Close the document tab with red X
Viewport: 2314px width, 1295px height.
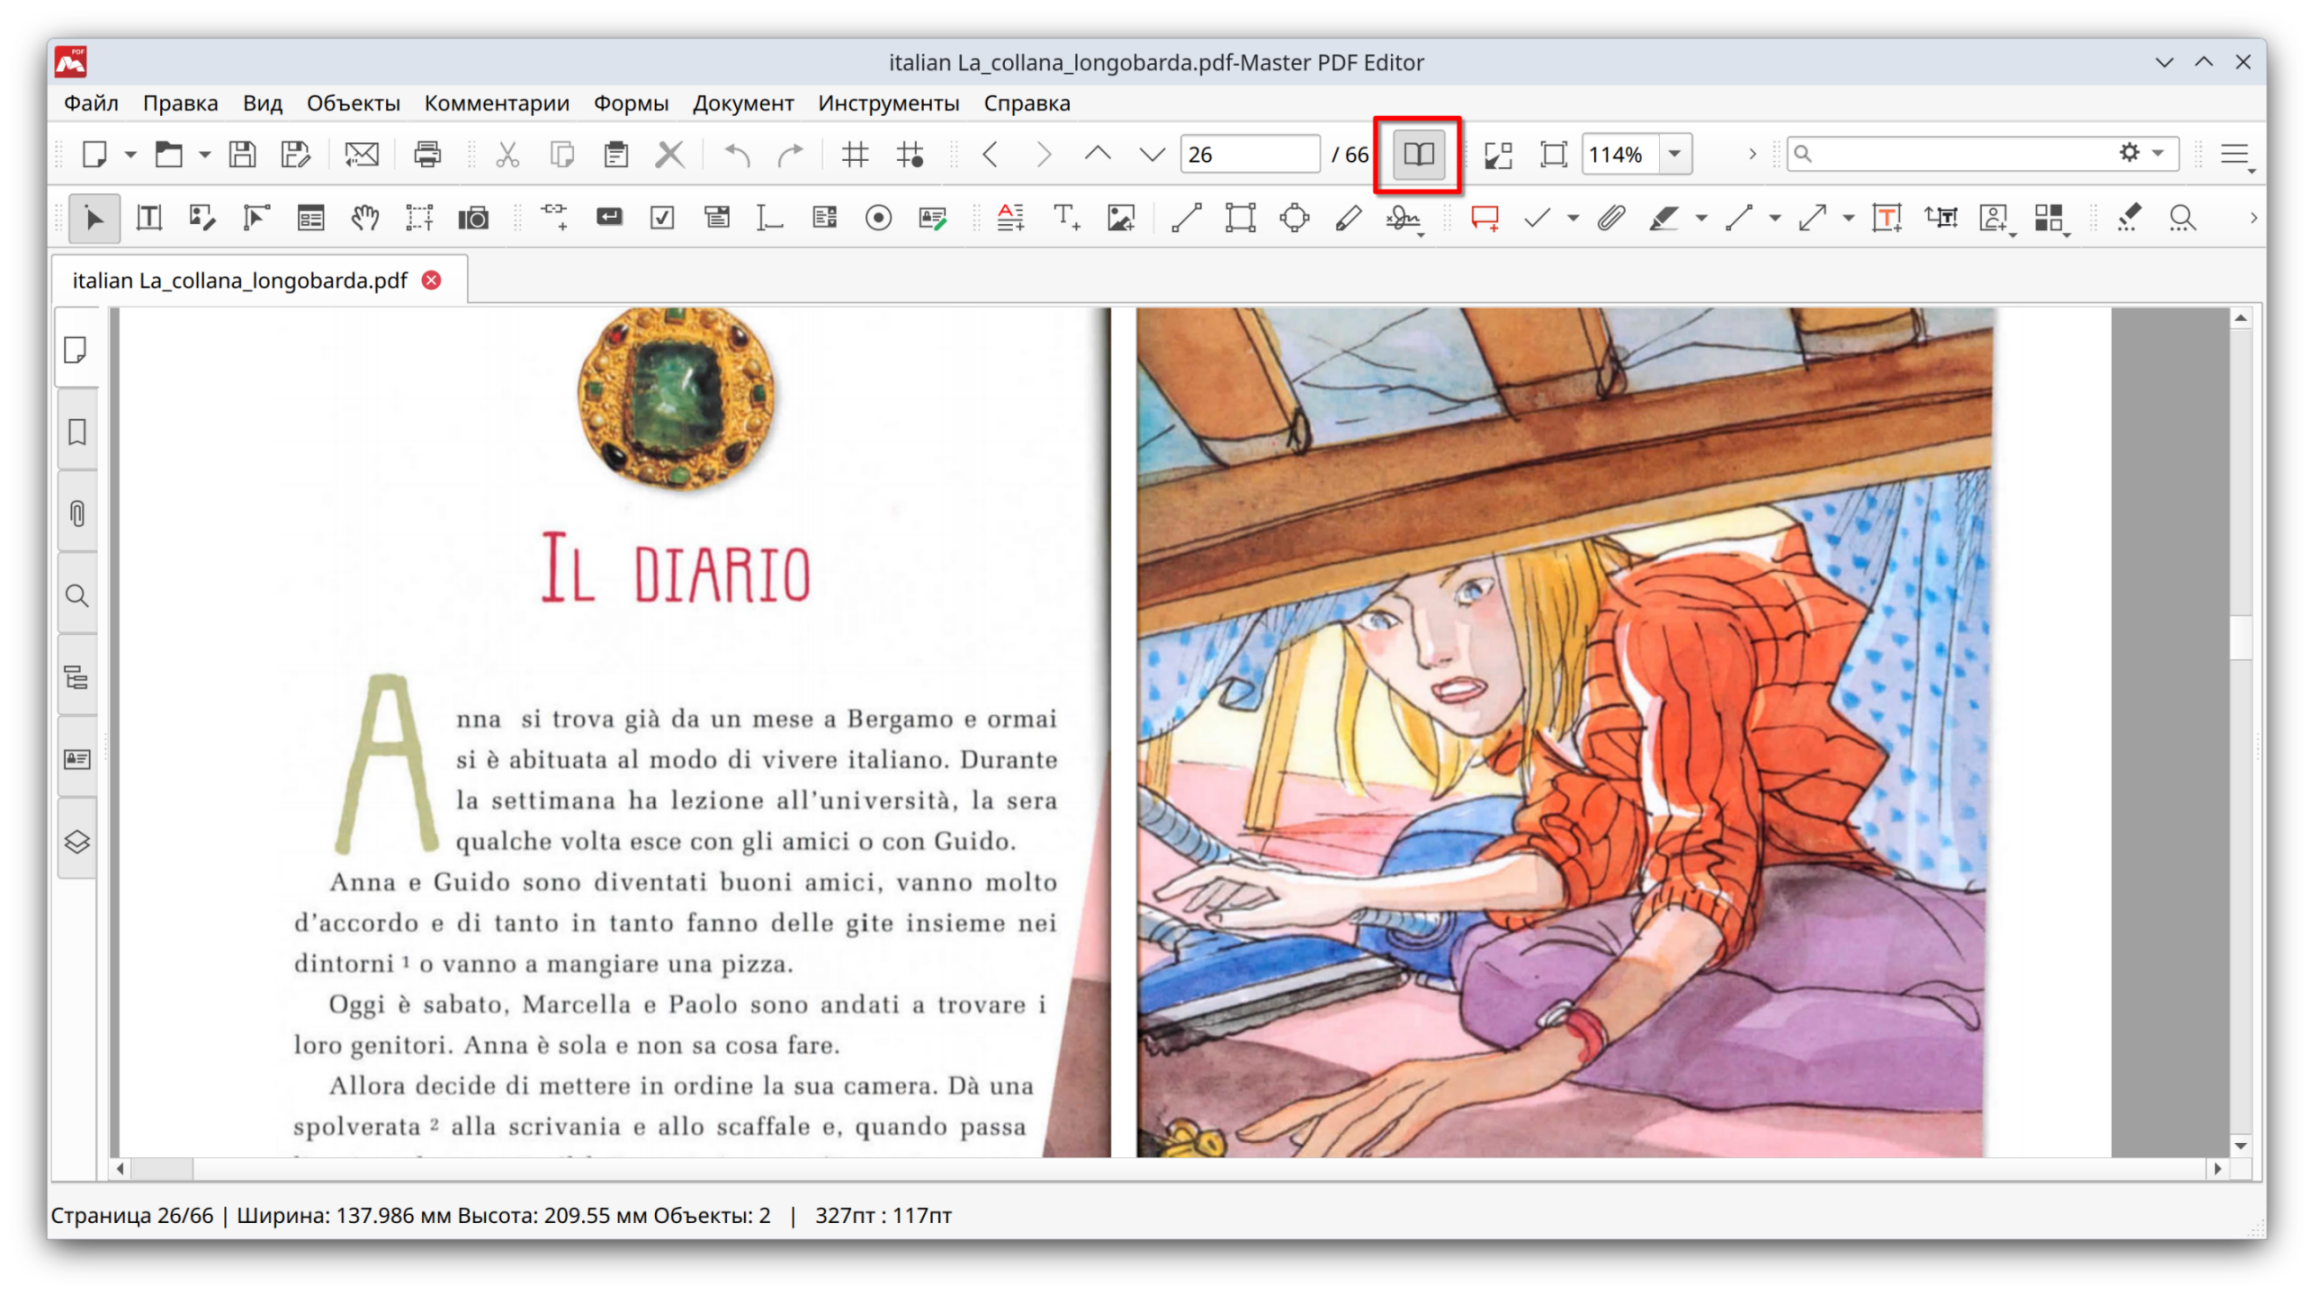pos(431,280)
